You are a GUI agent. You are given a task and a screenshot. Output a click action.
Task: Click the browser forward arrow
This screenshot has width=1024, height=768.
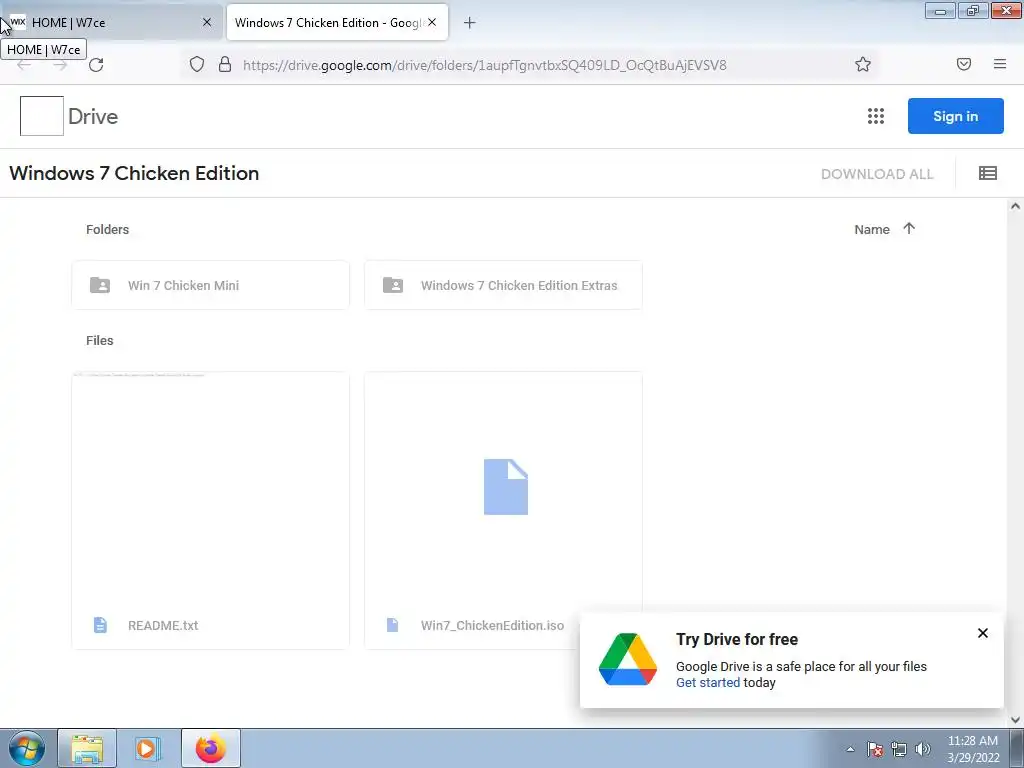click(x=60, y=65)
